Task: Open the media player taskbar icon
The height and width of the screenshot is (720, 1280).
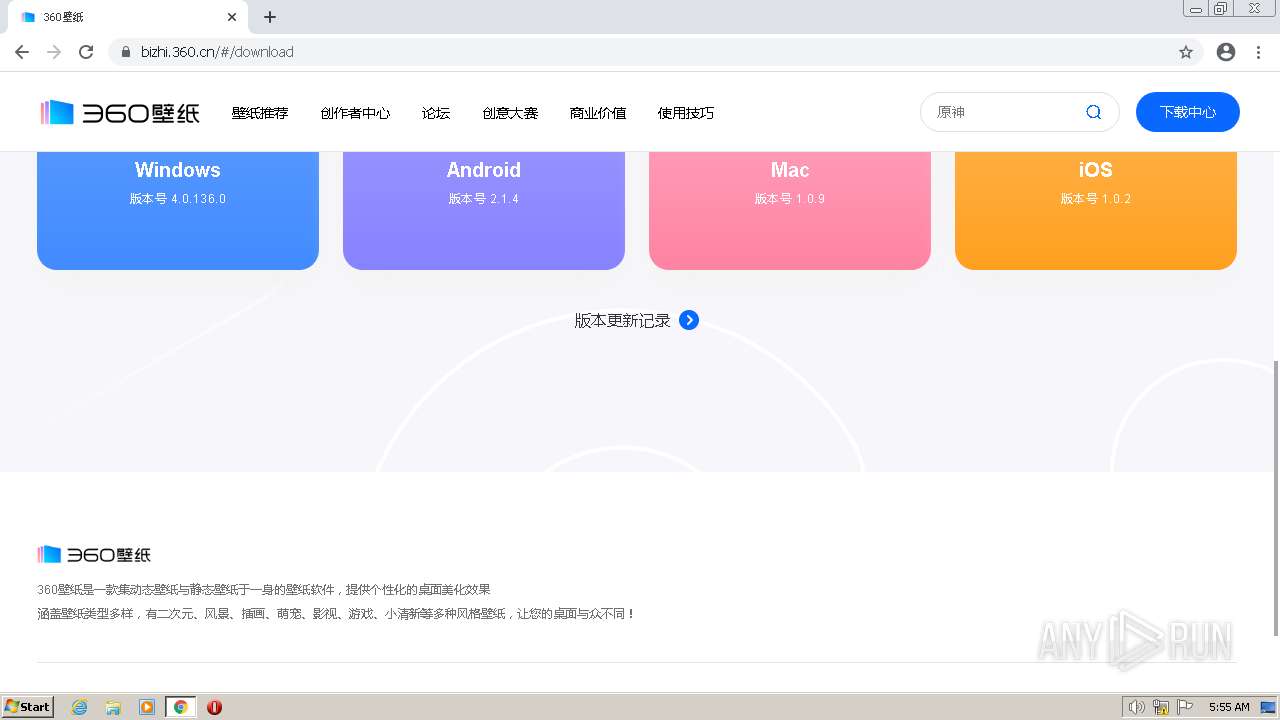Action: [147, 707]
